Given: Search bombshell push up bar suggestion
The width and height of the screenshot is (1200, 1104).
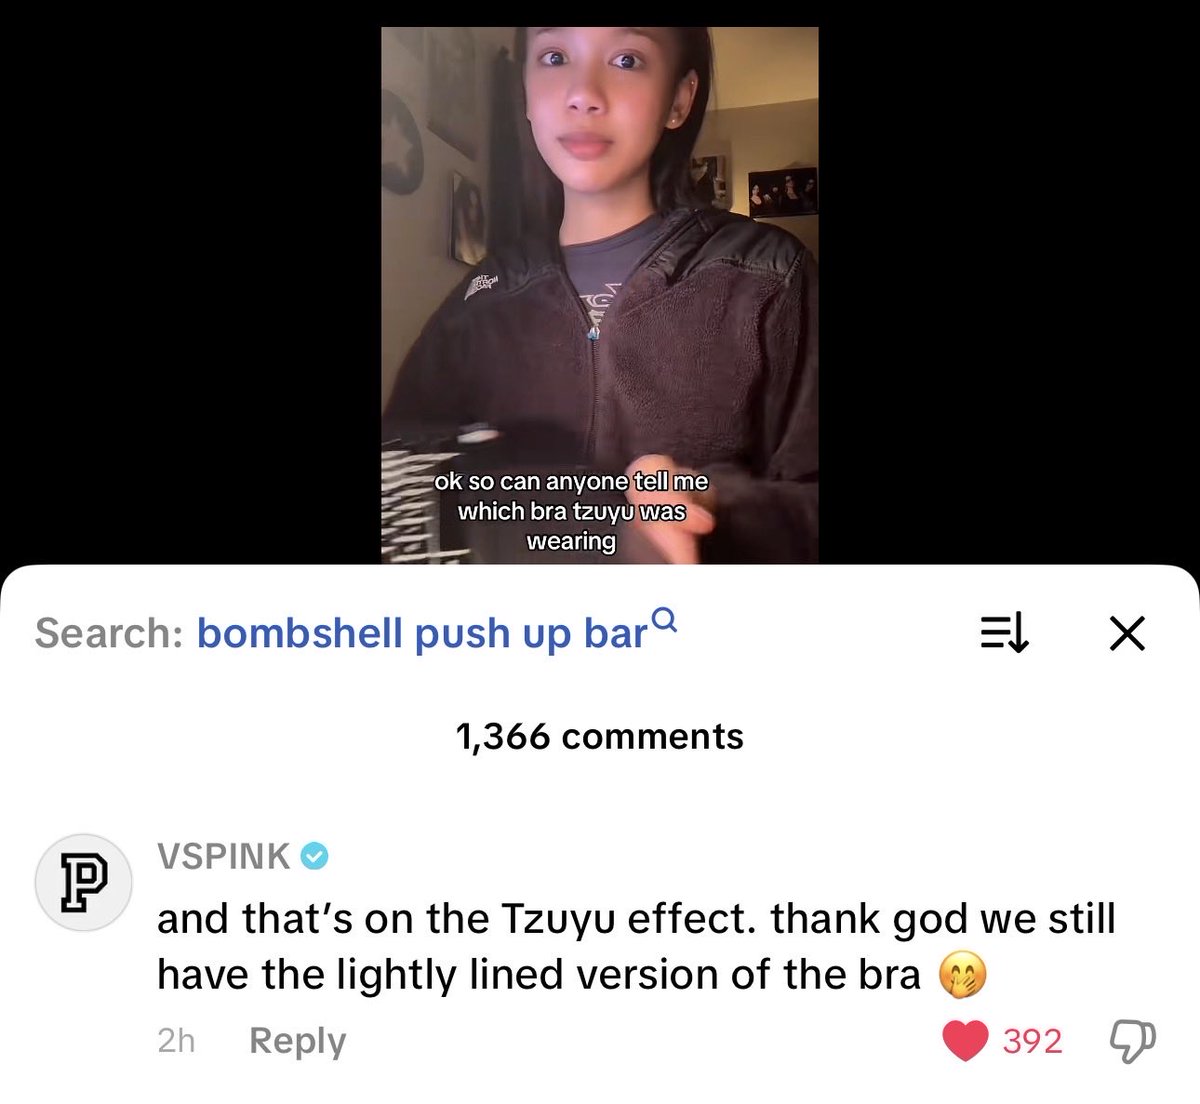Looking at the screenshot, I should 423,634.
